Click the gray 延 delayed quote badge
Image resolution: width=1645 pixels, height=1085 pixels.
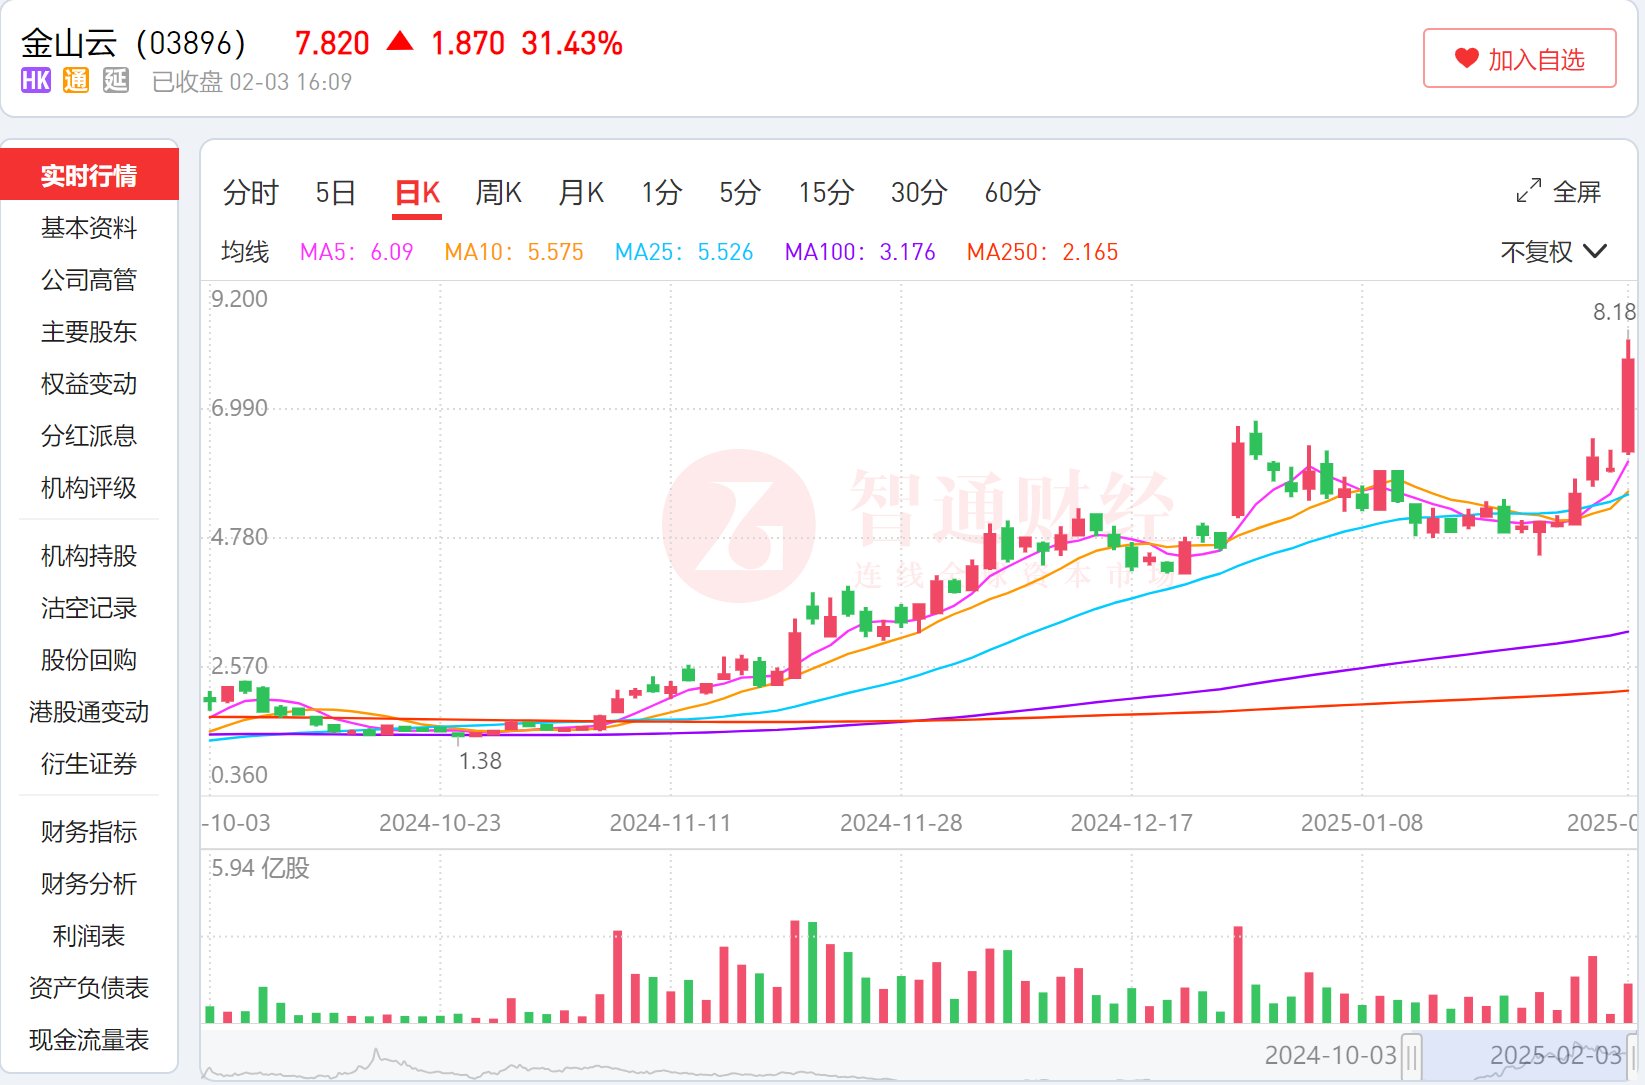(116, 81)
